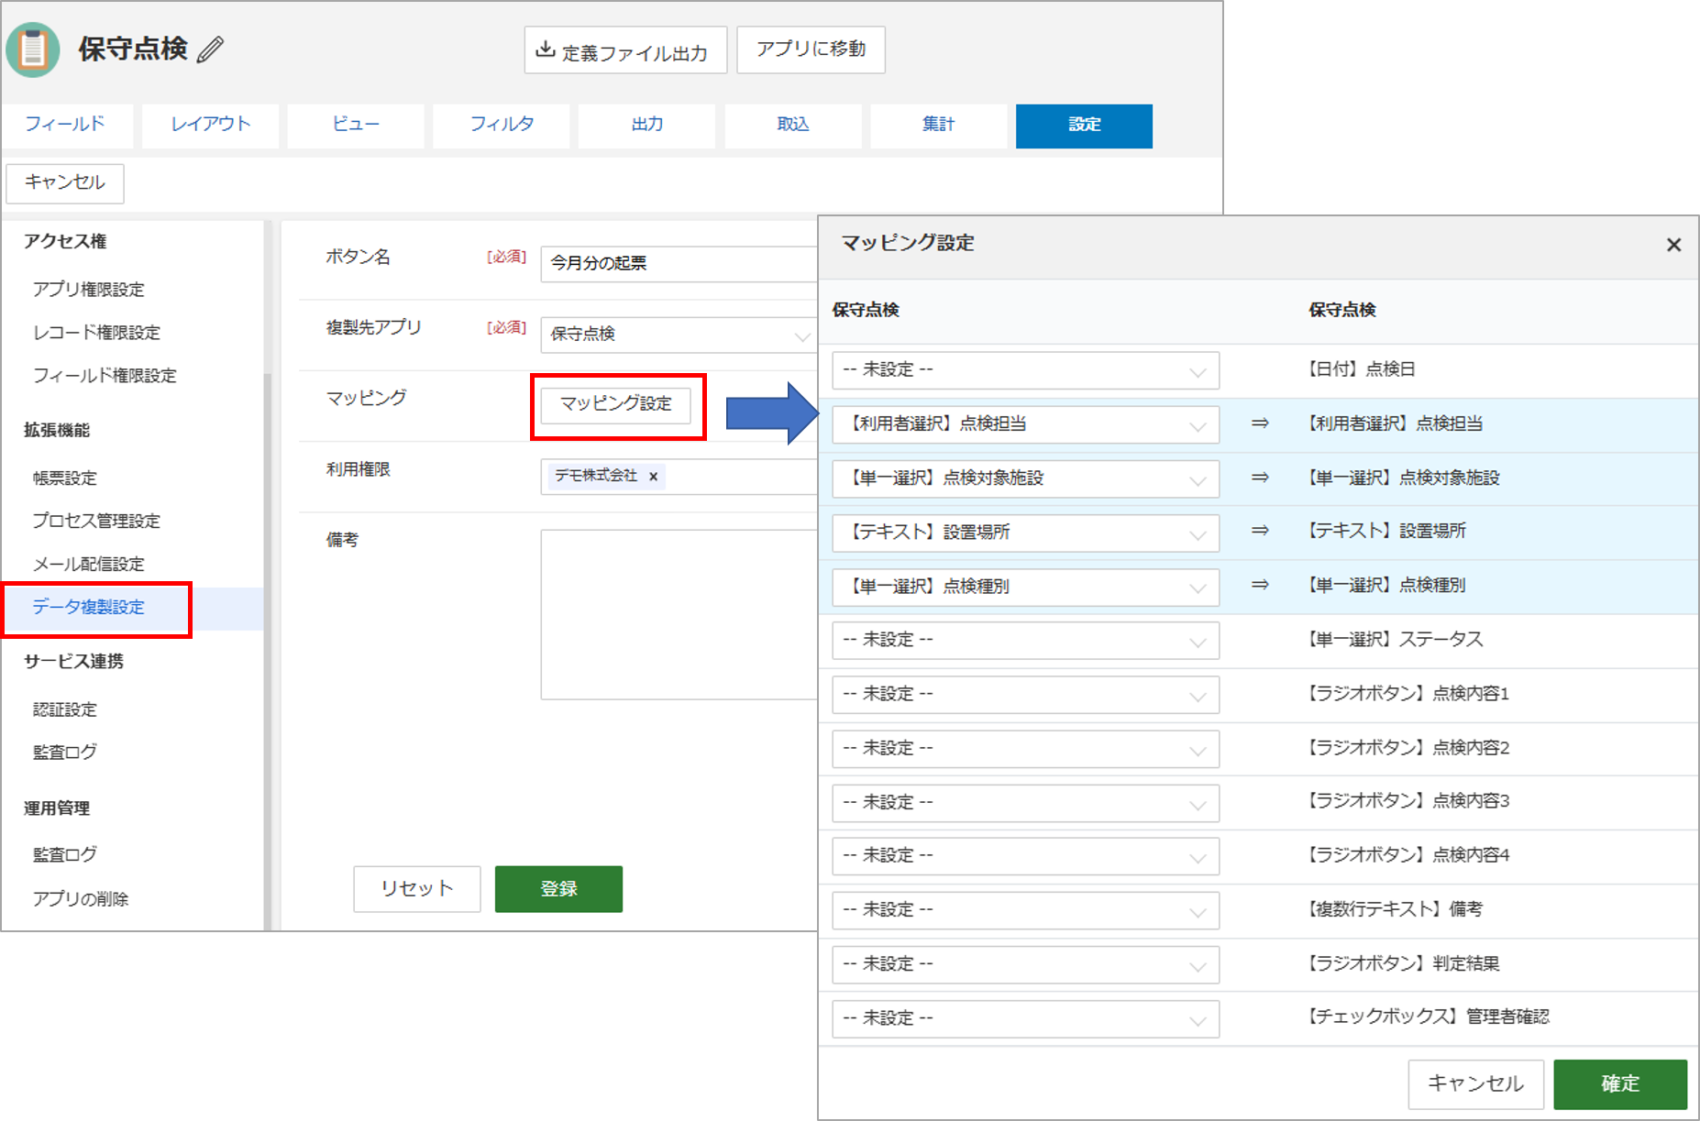The image size is (1700, 1121).
Task: Click the settings page キャンセル button
Action: click(65, 183)
